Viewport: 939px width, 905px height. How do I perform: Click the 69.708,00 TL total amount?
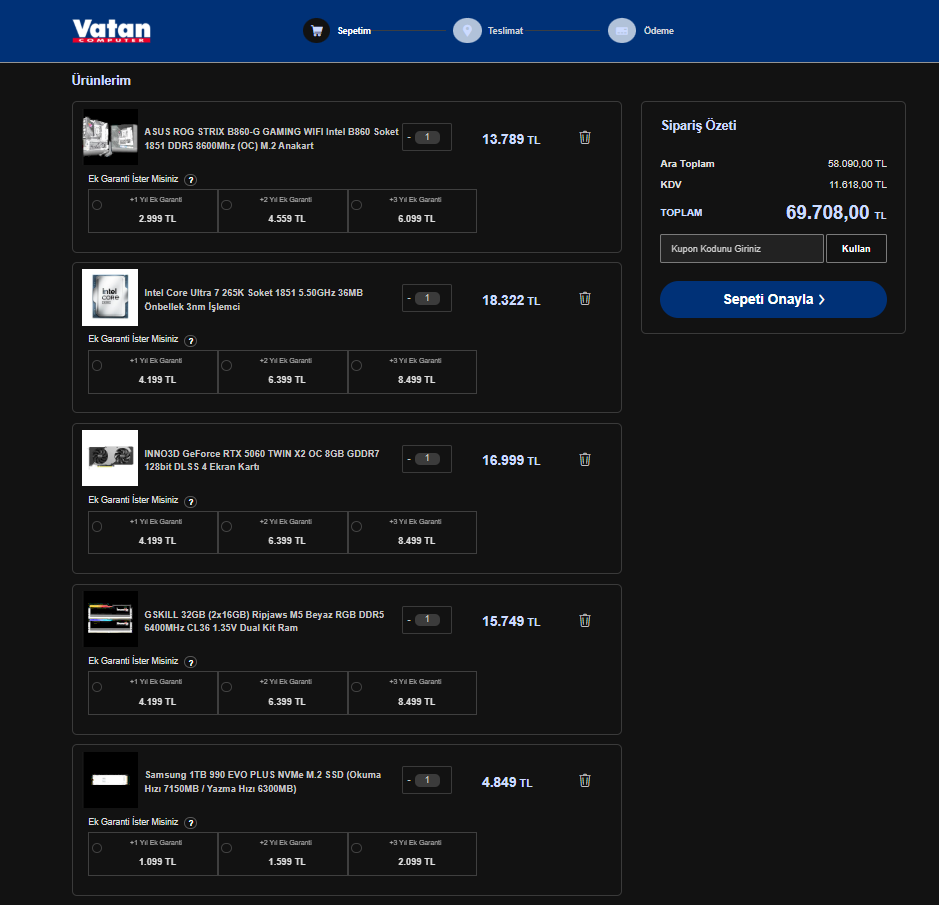point(836,213)
